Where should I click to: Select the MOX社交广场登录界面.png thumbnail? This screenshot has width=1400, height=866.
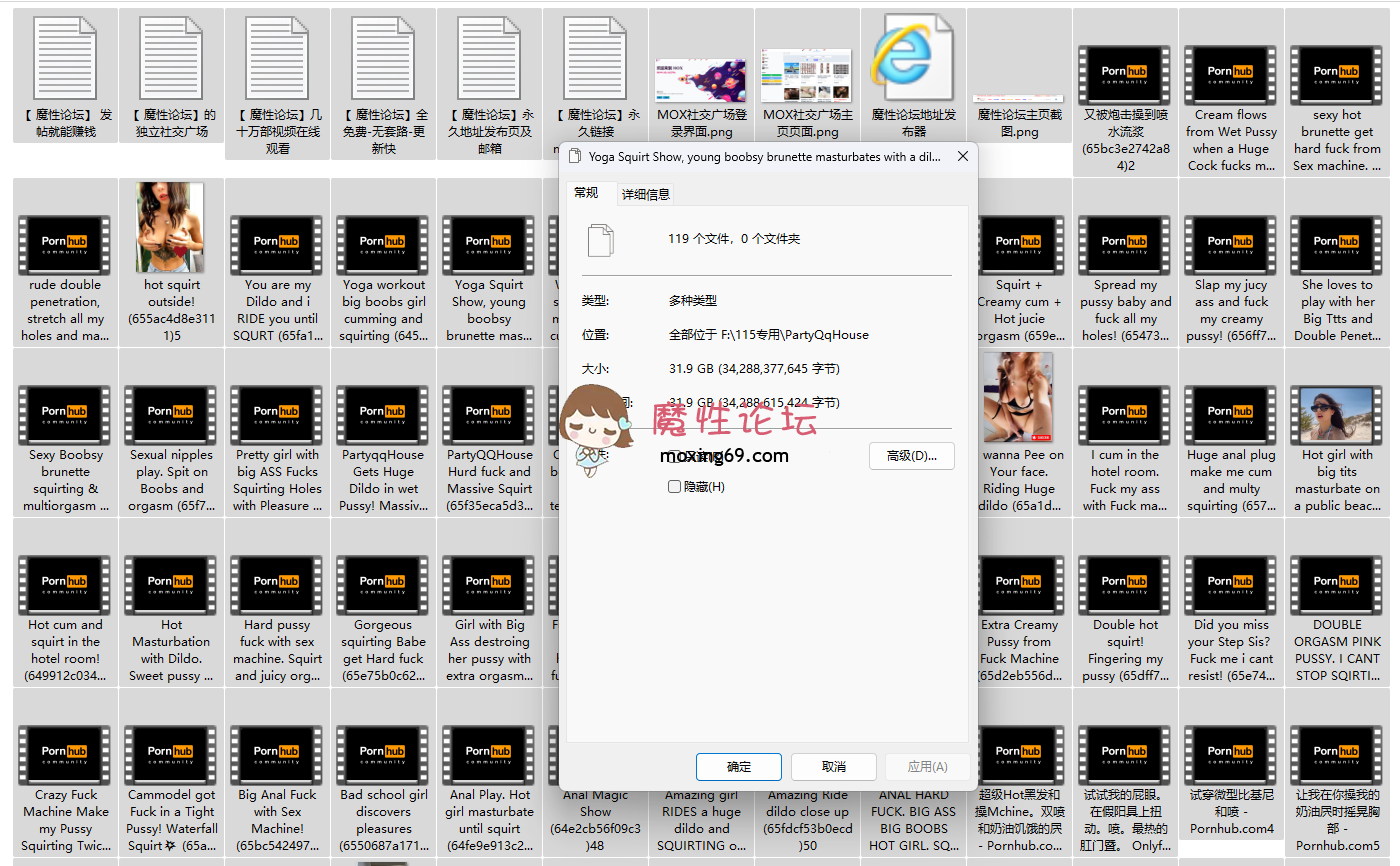(x=701, y=80)
